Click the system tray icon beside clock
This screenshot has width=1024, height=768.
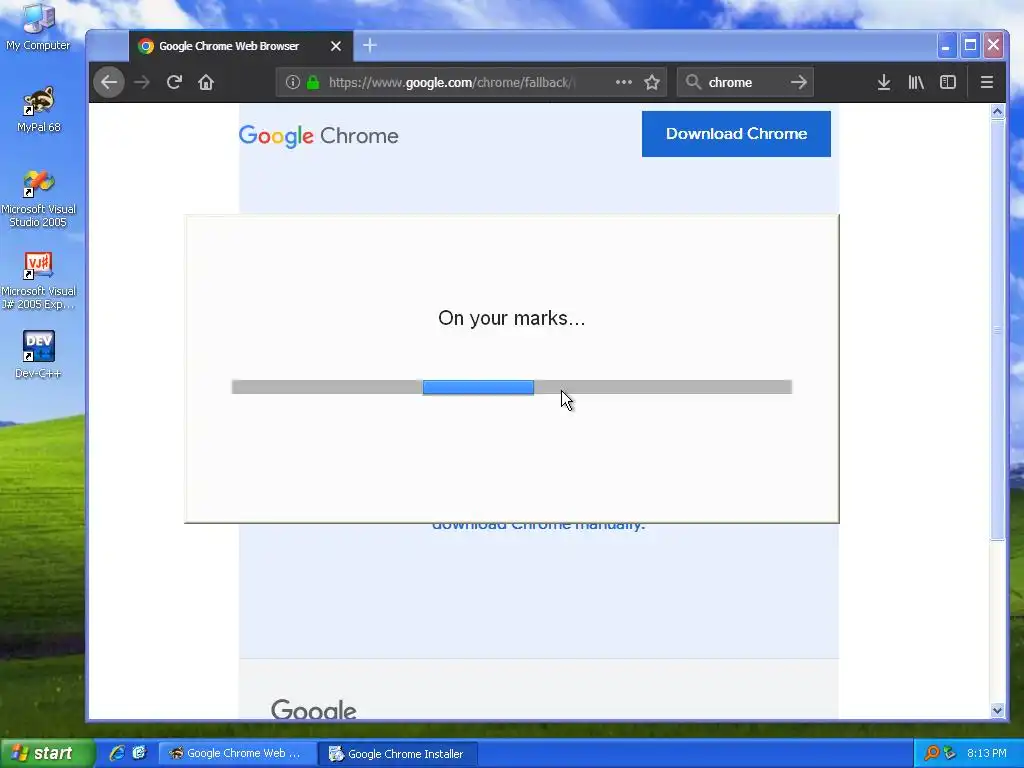[x=950, y=753]
